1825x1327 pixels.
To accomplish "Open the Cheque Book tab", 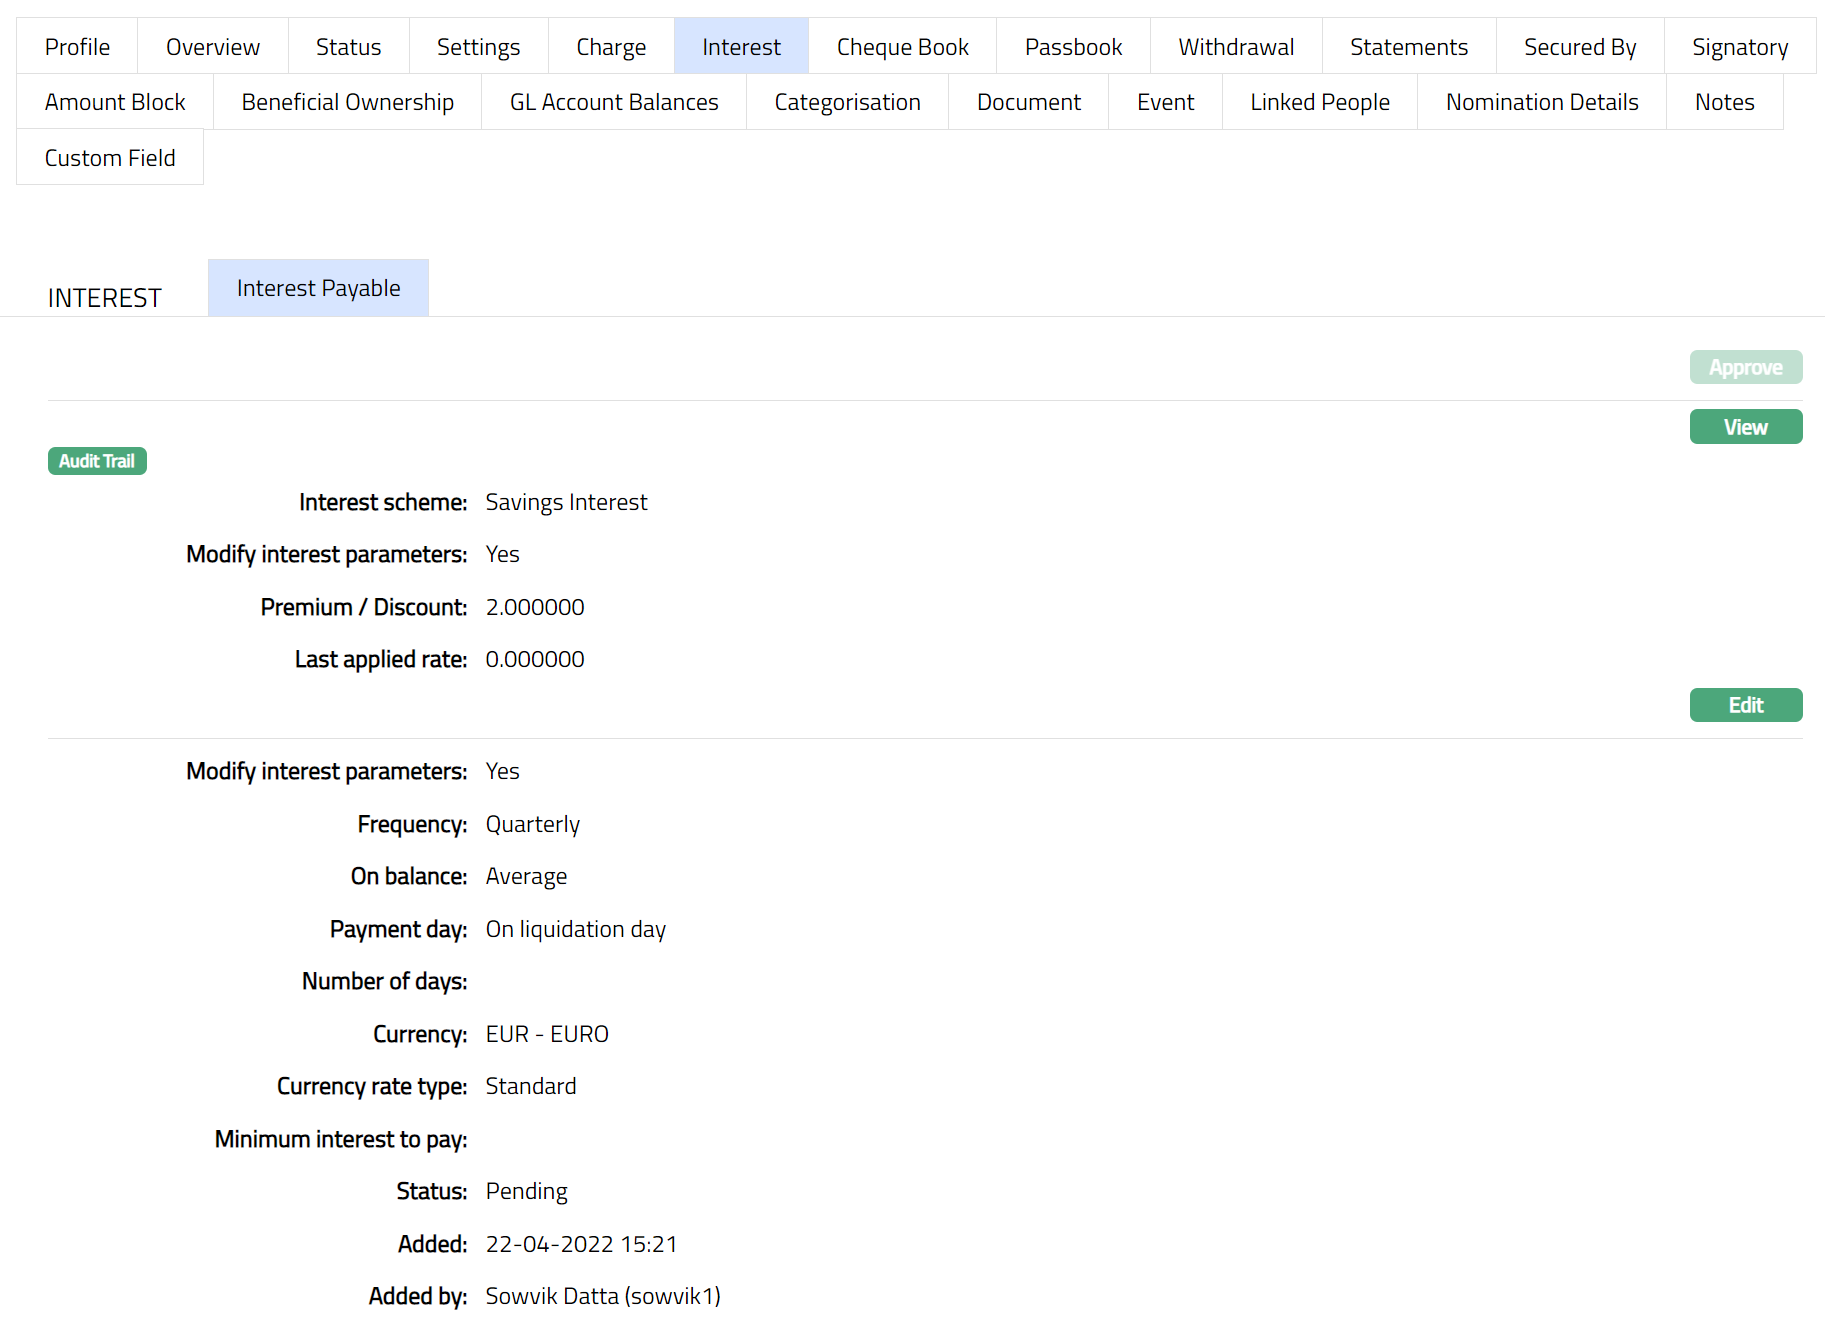I will click(x=902, y=47).
